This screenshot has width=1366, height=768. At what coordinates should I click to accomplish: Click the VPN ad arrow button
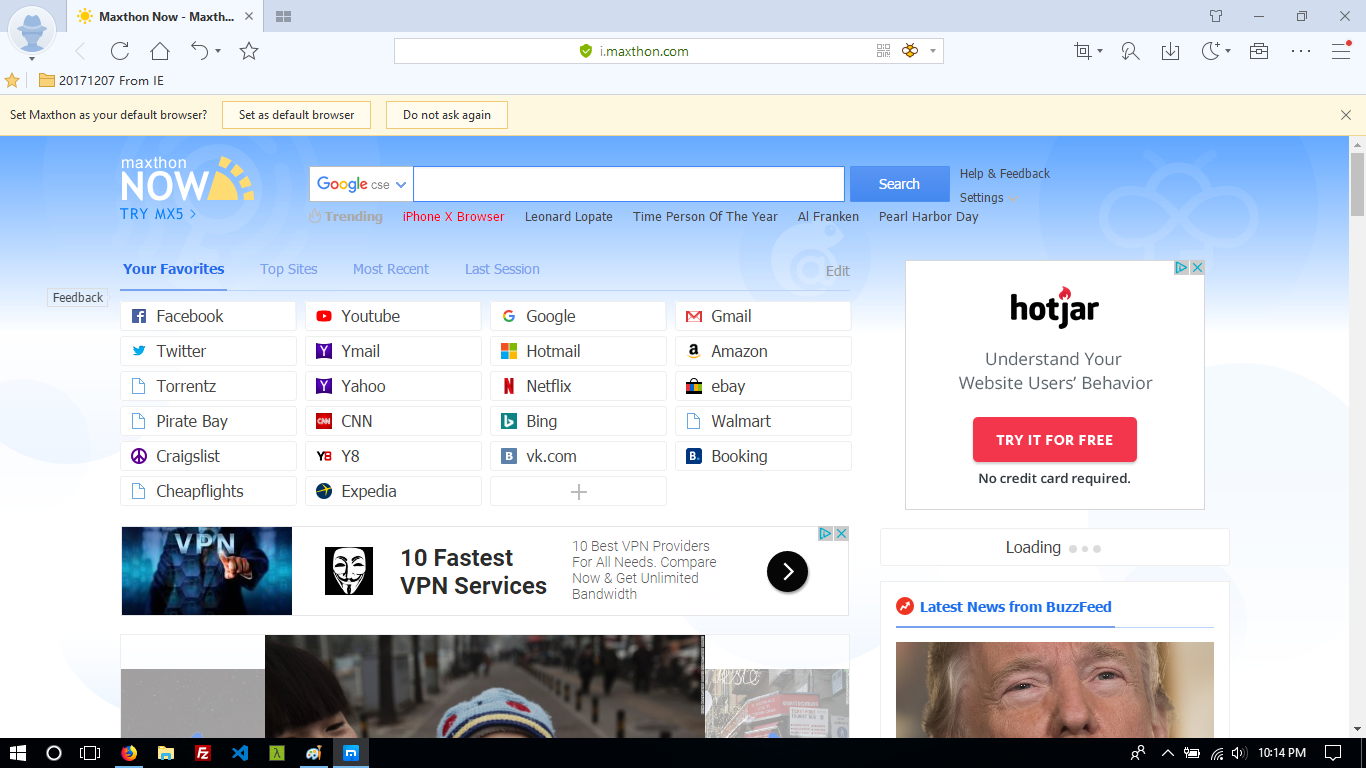click(x=787, y=571)
